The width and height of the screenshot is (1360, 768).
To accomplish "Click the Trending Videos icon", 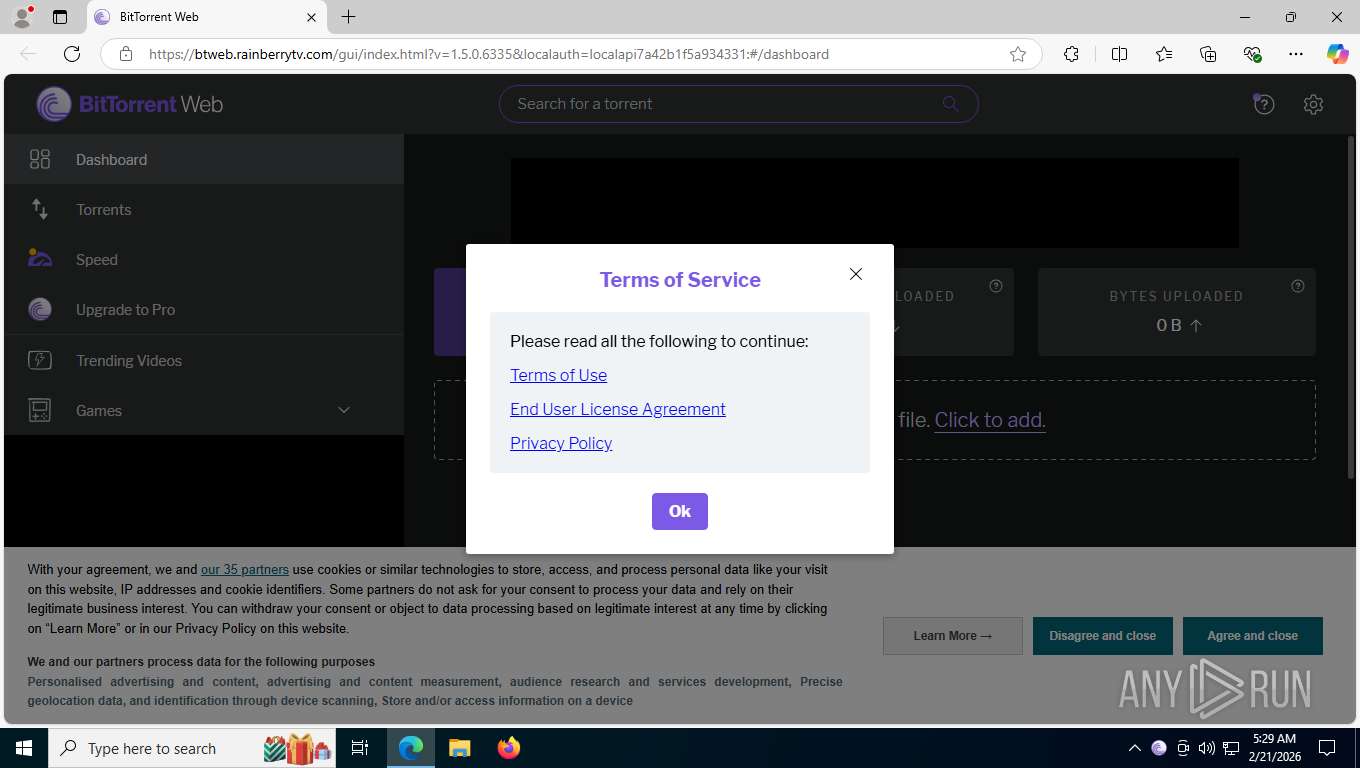I will click(40, 360).
